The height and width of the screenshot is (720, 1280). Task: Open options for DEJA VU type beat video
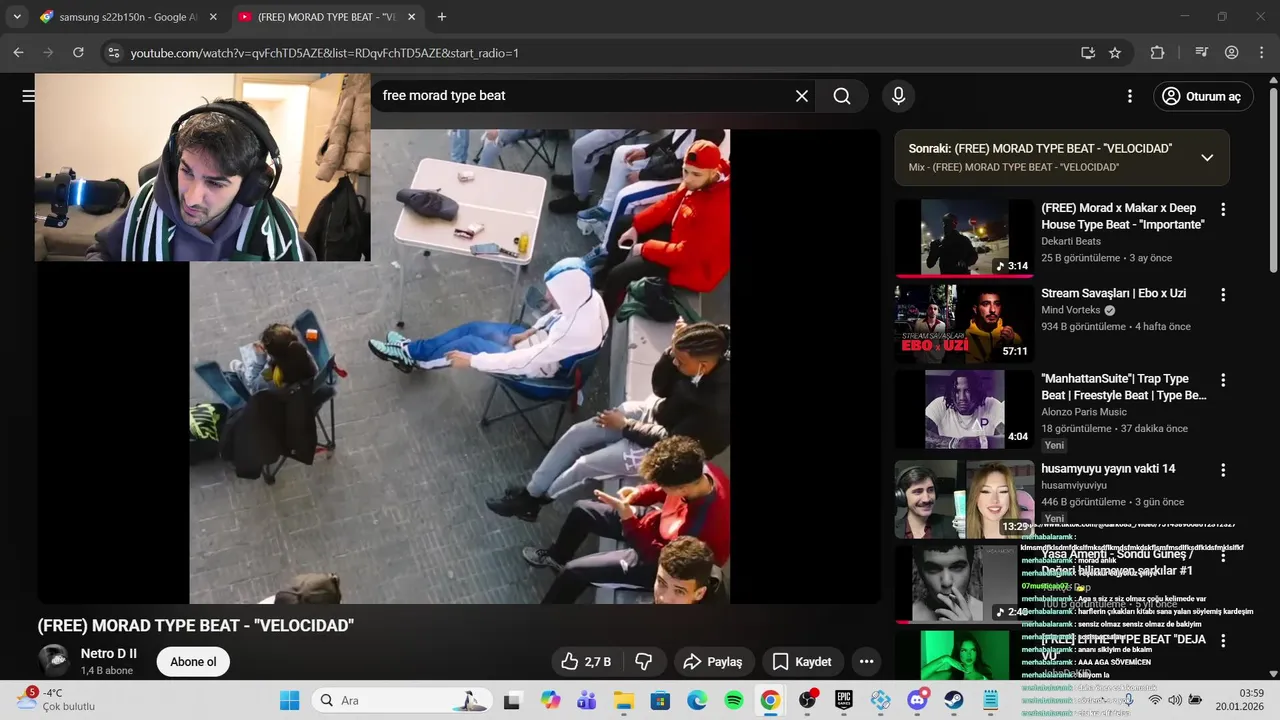1223,640
